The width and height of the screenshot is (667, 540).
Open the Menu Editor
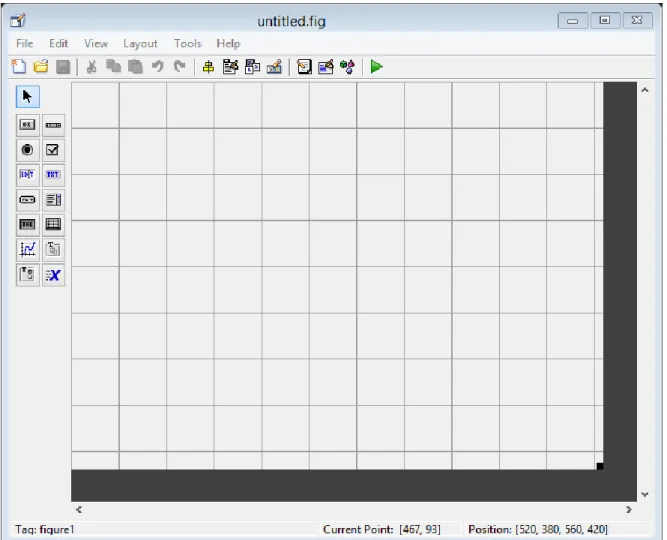tap(230, 67)
